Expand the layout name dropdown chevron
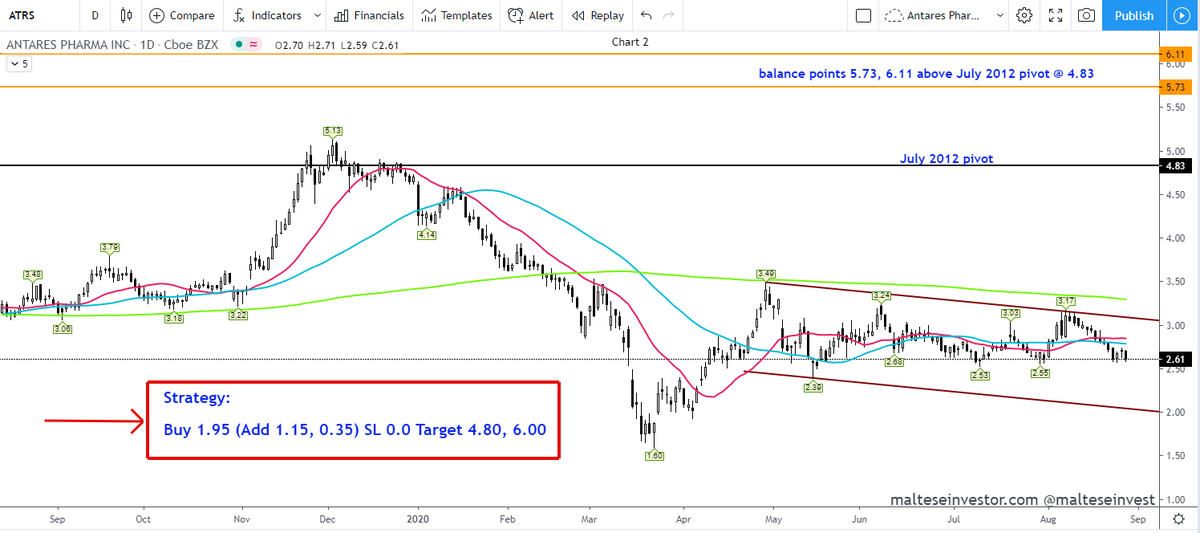Image resolution: width=1200 pixels, height=533 pixels. coord(1000,15)
